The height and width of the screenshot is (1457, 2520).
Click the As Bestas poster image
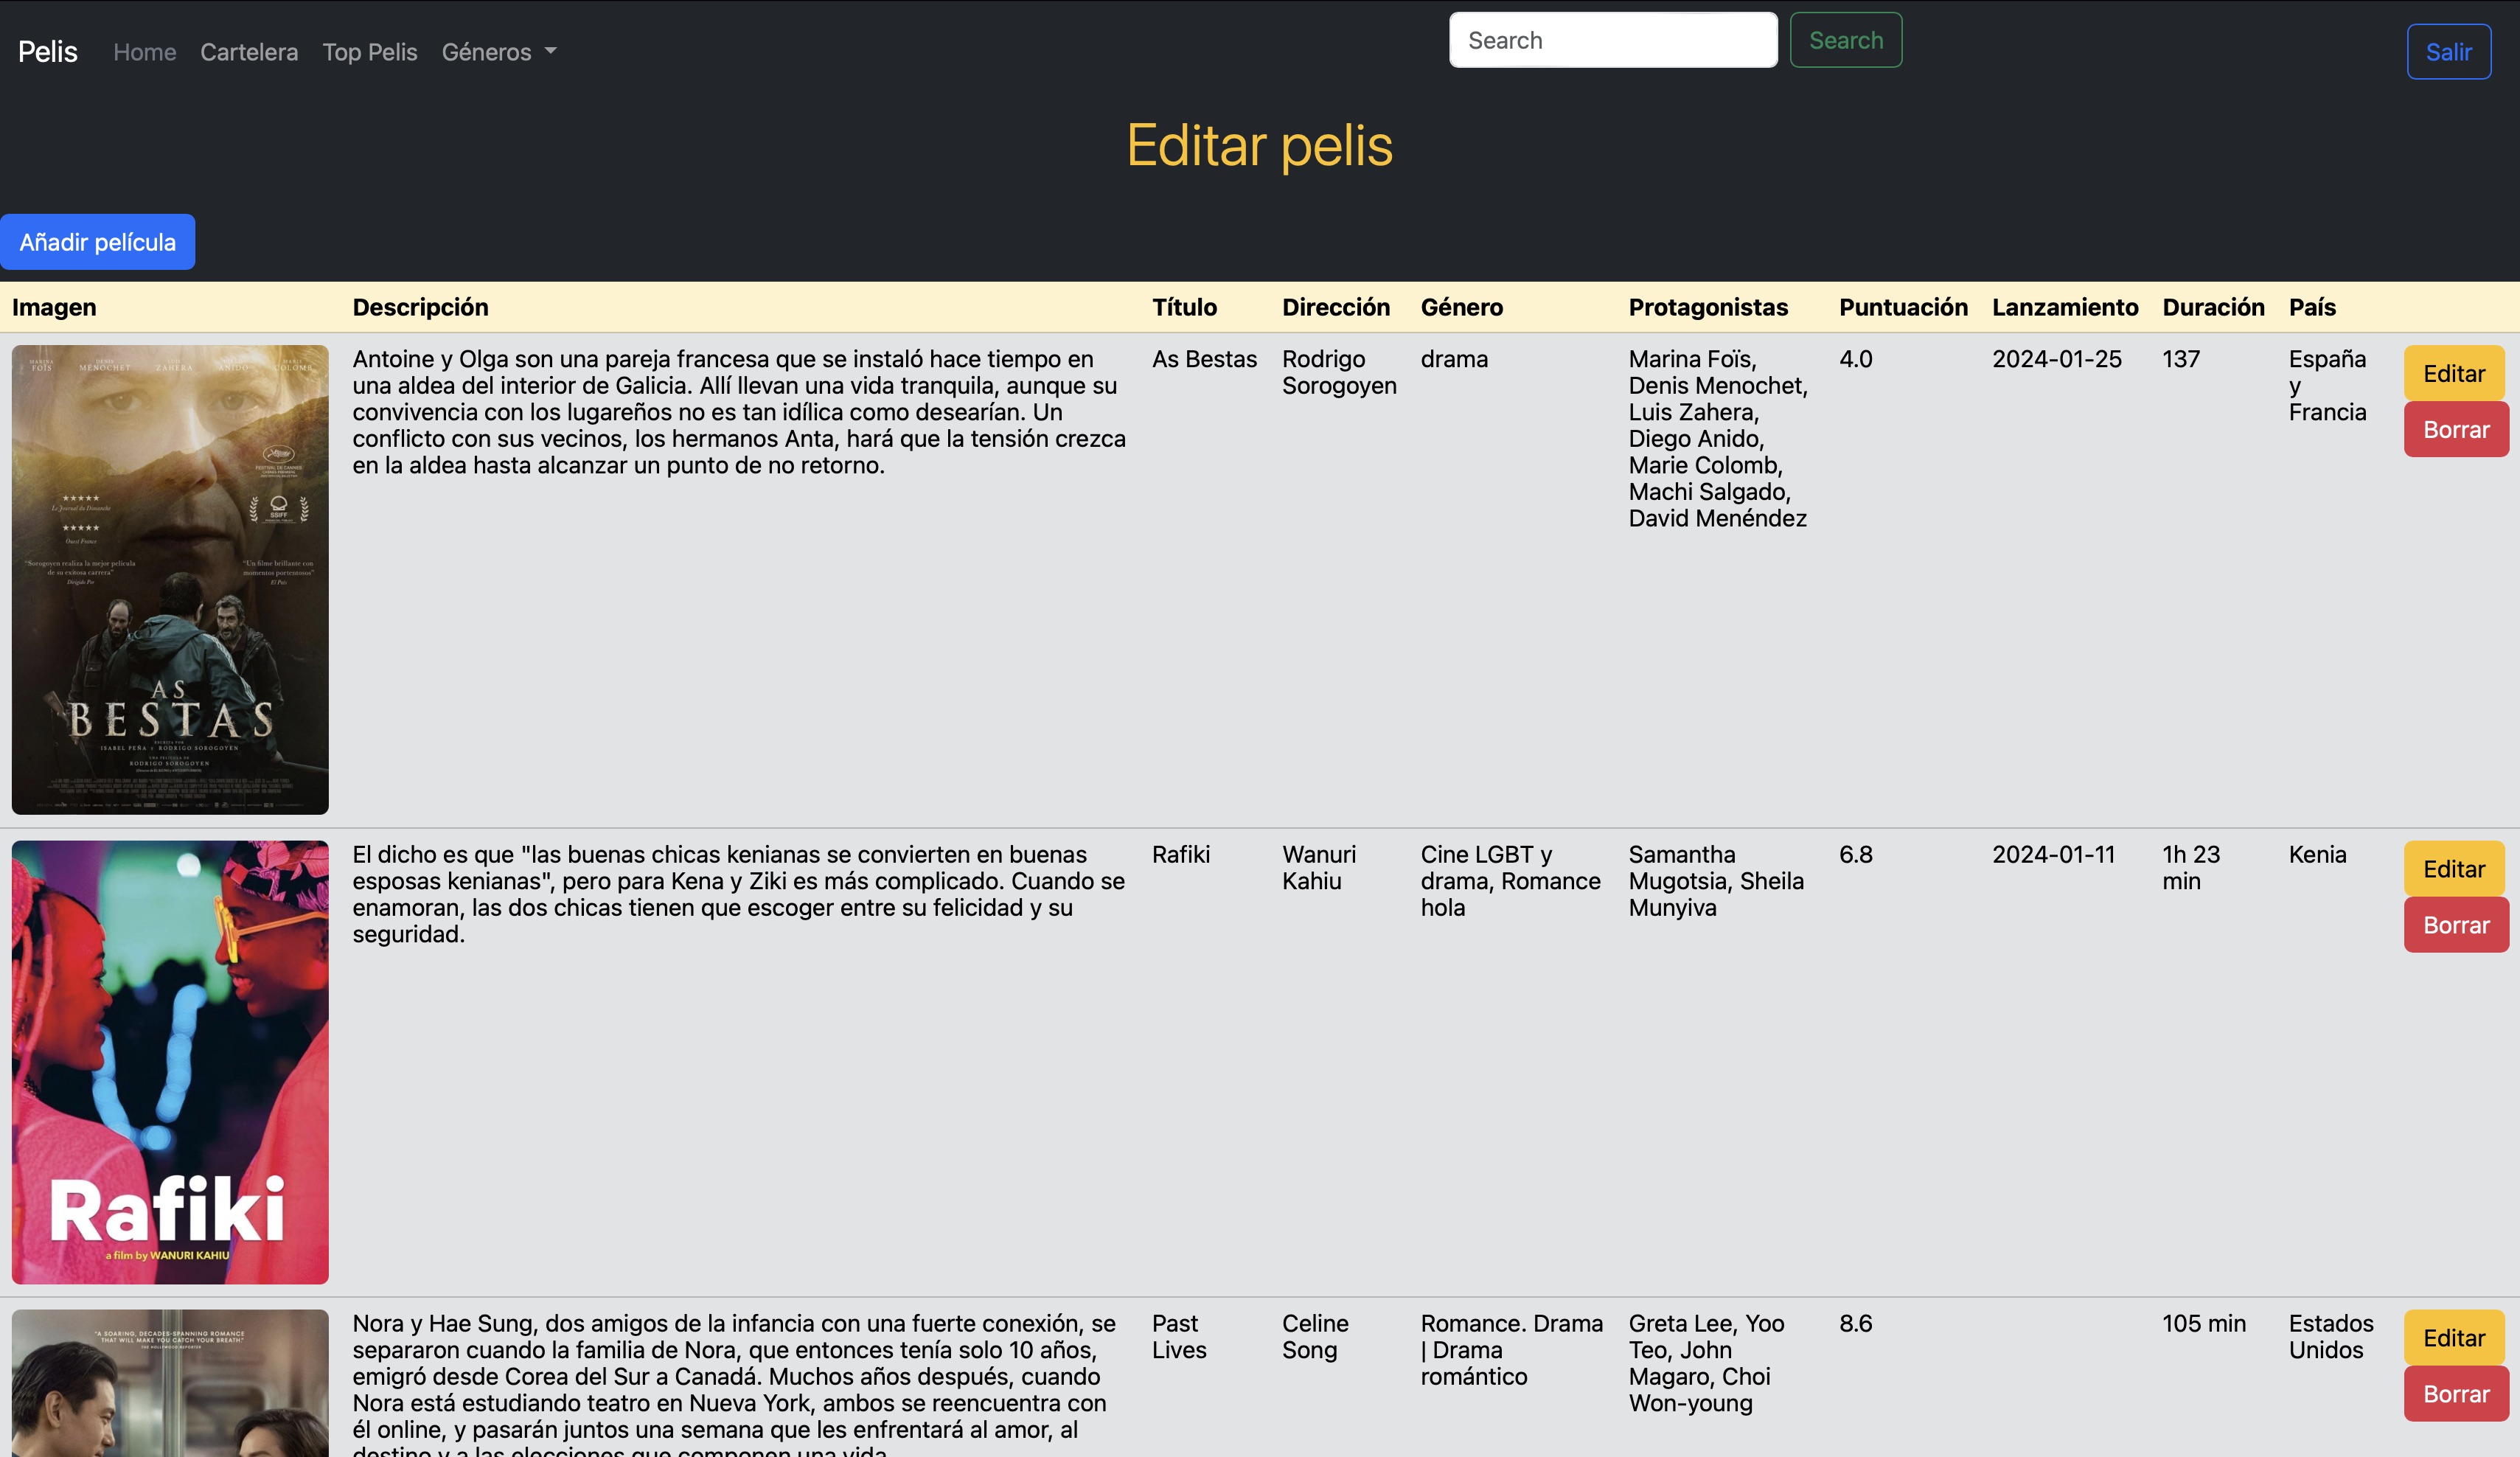(x=170, y=579)
